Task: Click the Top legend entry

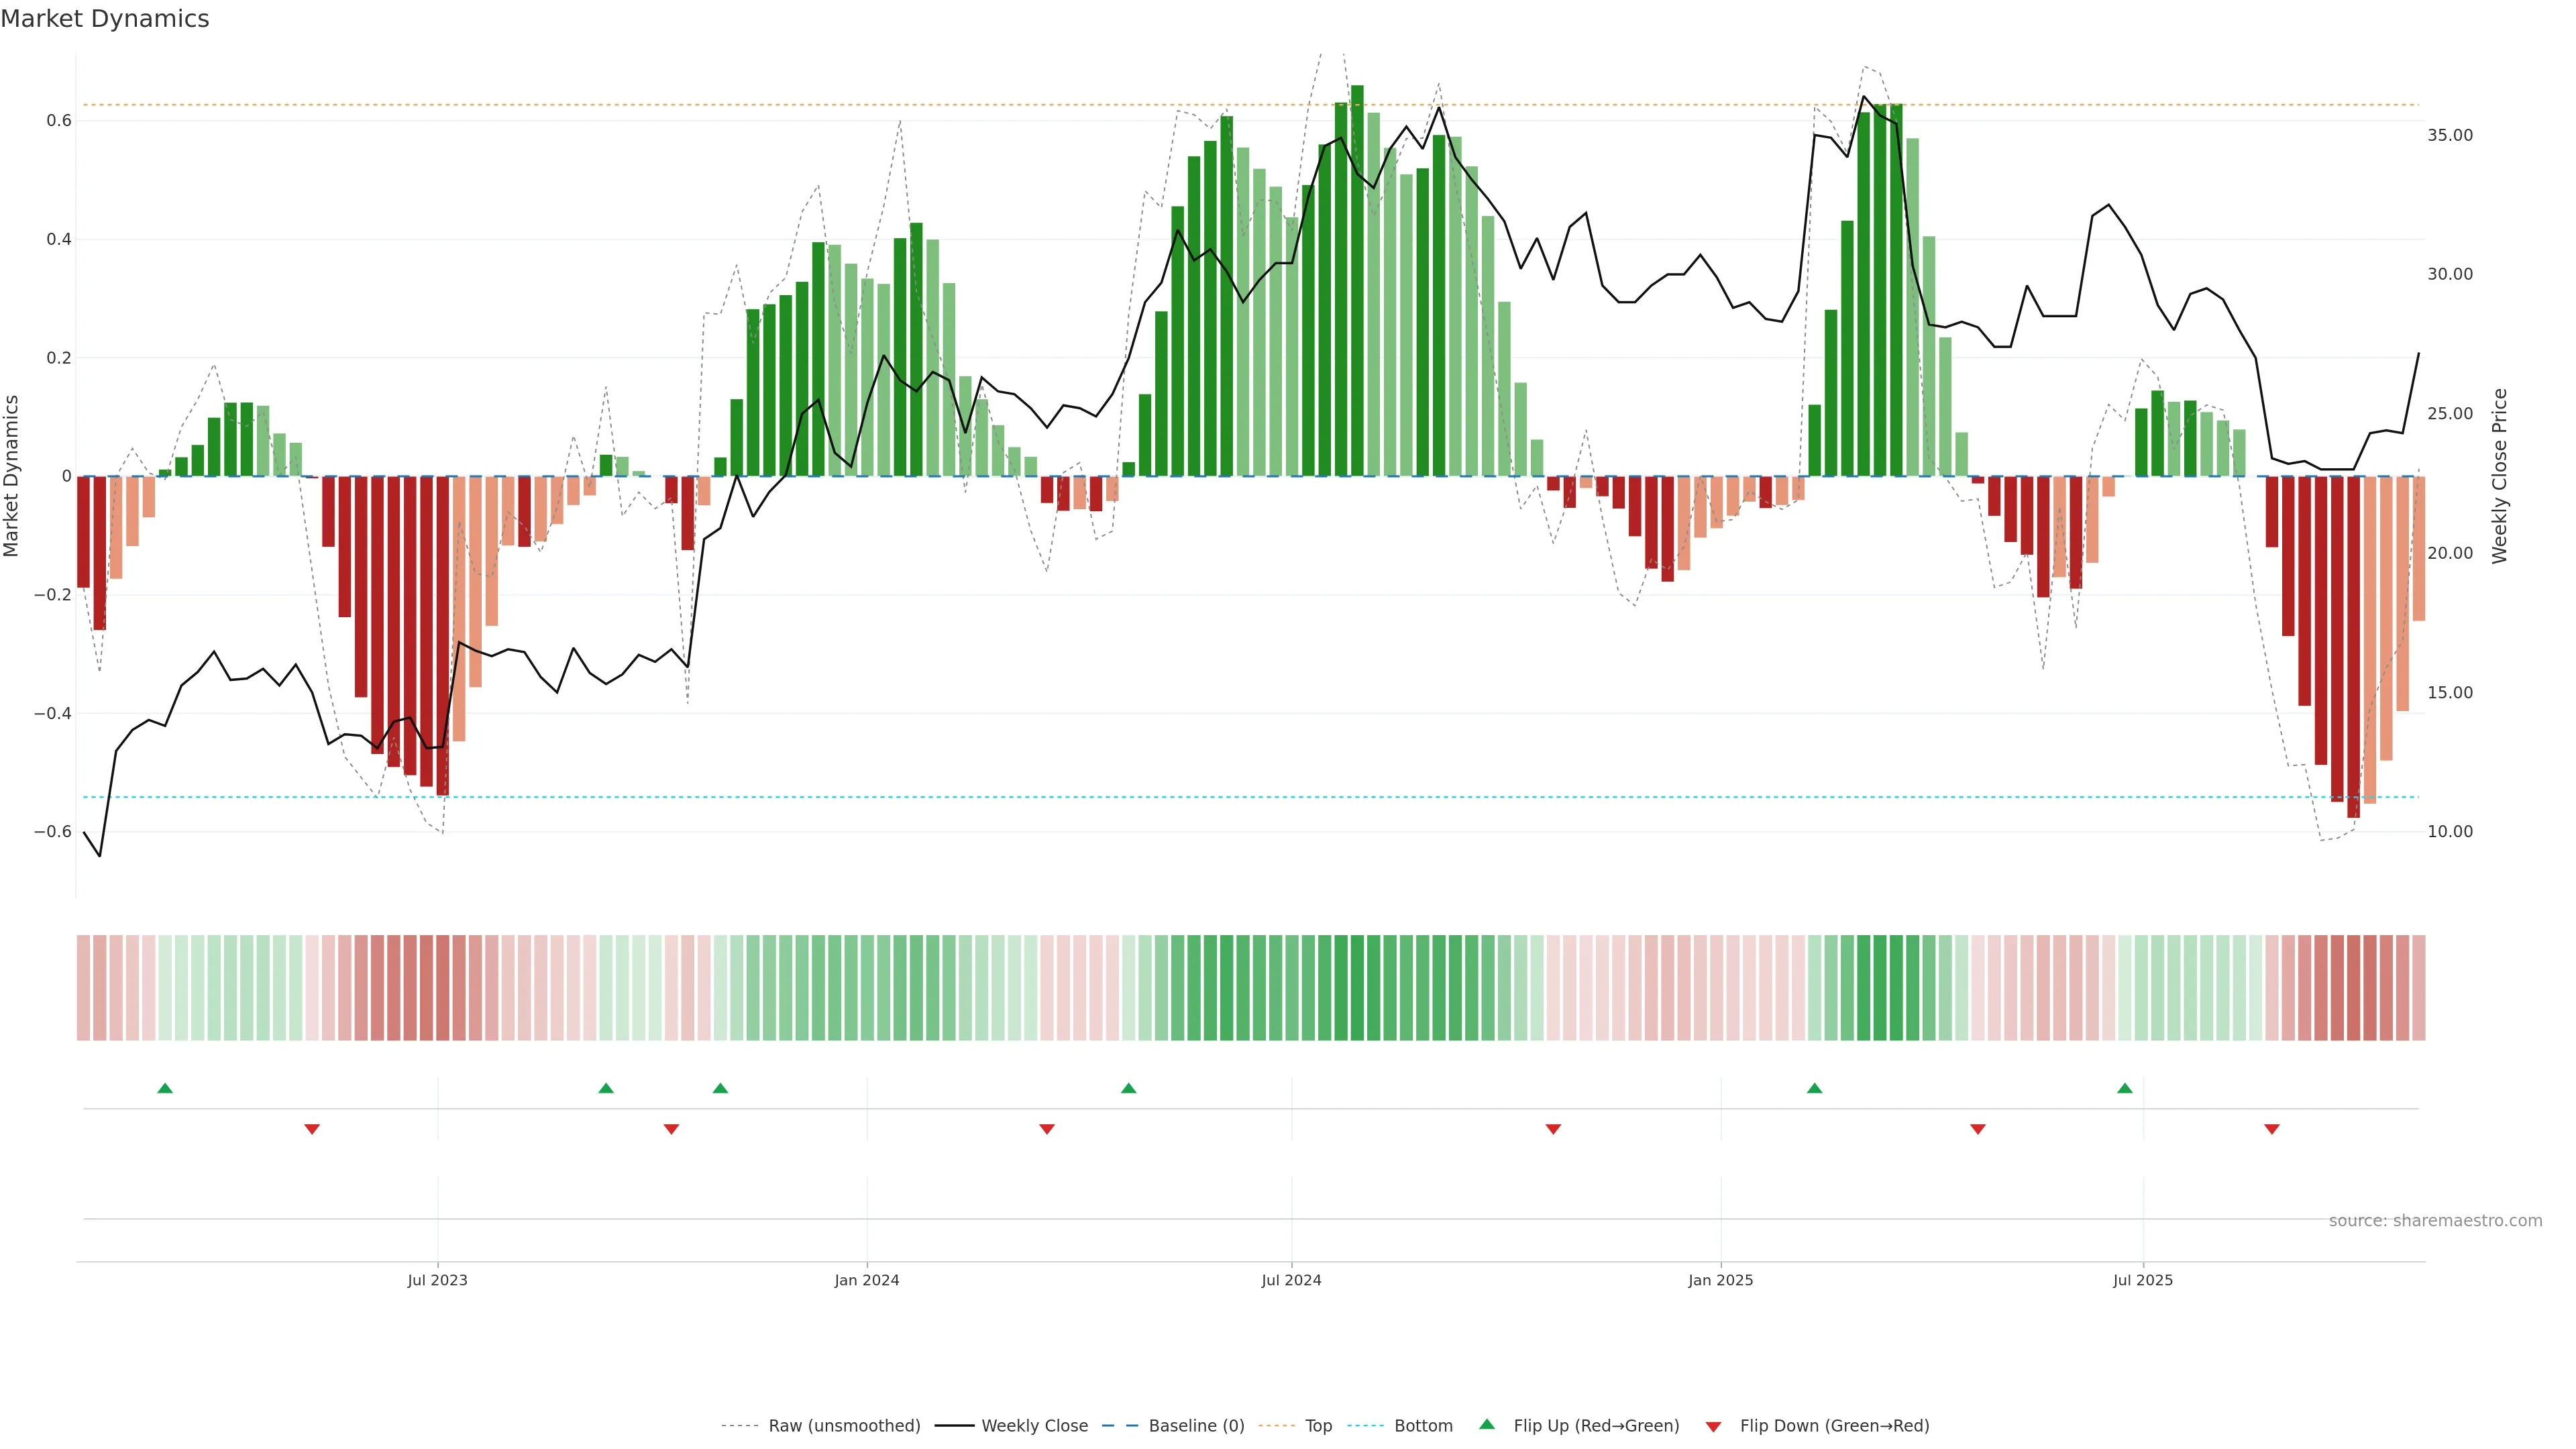Action: 1318,1426
